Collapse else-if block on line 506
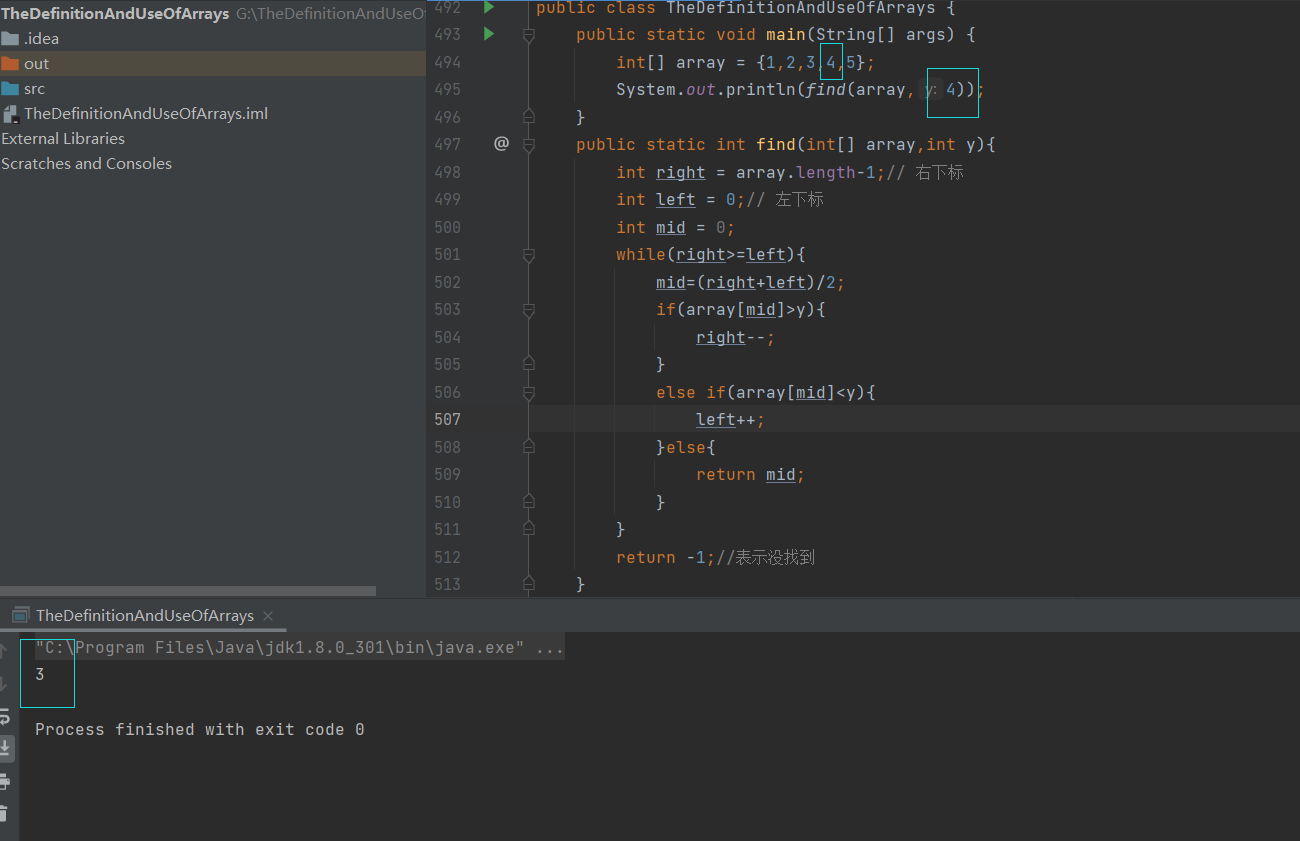The height and width of the screenshot is (841, 1300). [x=529, y=392]
